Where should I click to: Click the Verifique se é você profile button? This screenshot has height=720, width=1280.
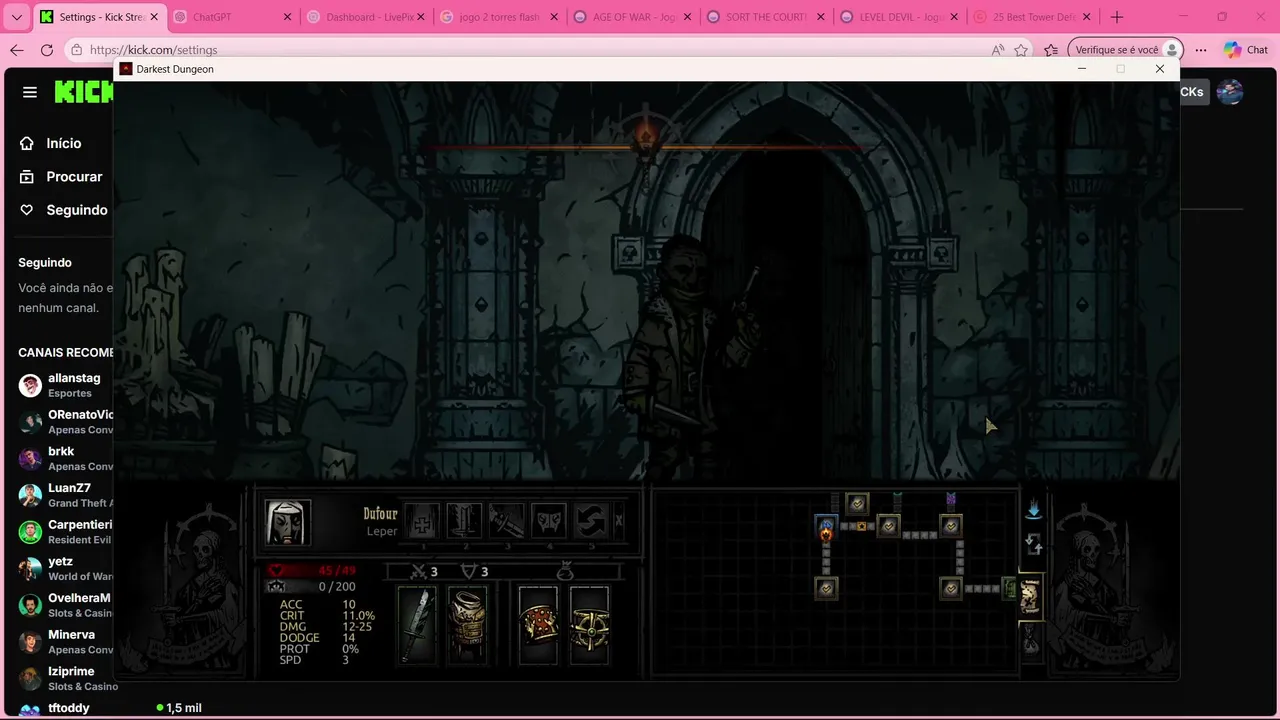tap(1126, 50)
